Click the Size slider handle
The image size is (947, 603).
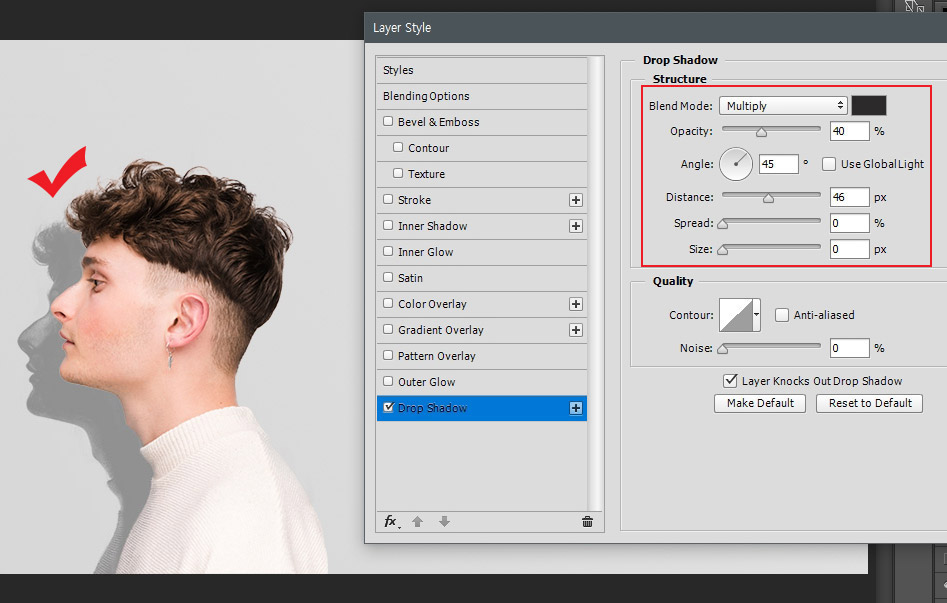pos(722,250)
